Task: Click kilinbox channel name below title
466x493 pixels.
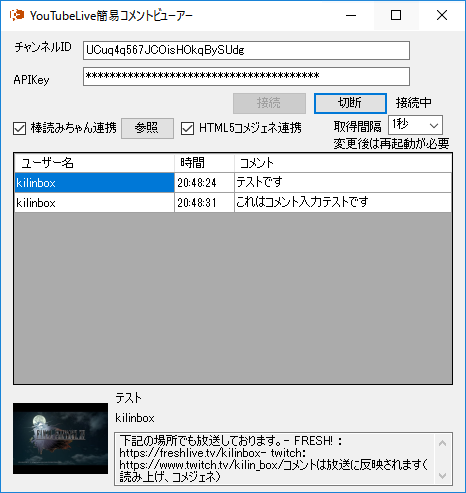Action: [x=135, y=418]
